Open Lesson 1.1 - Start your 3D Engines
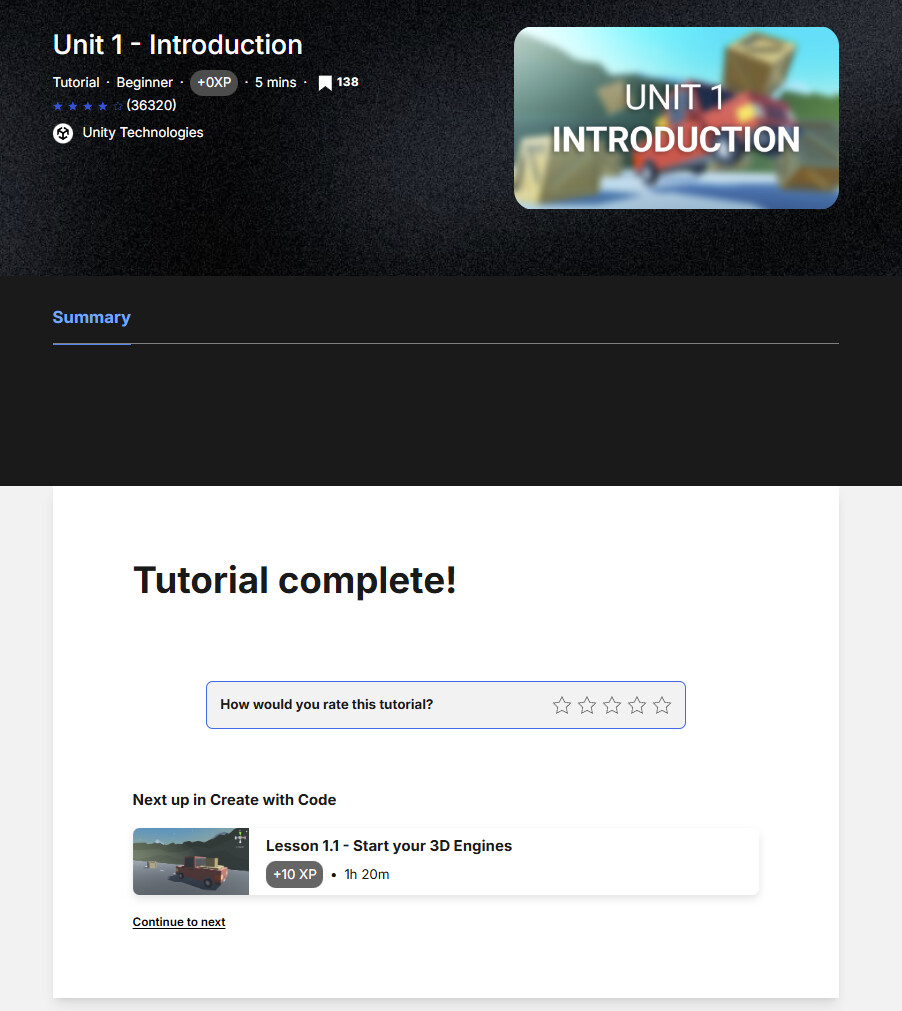 pyautogui.click(x=389, y=845)
